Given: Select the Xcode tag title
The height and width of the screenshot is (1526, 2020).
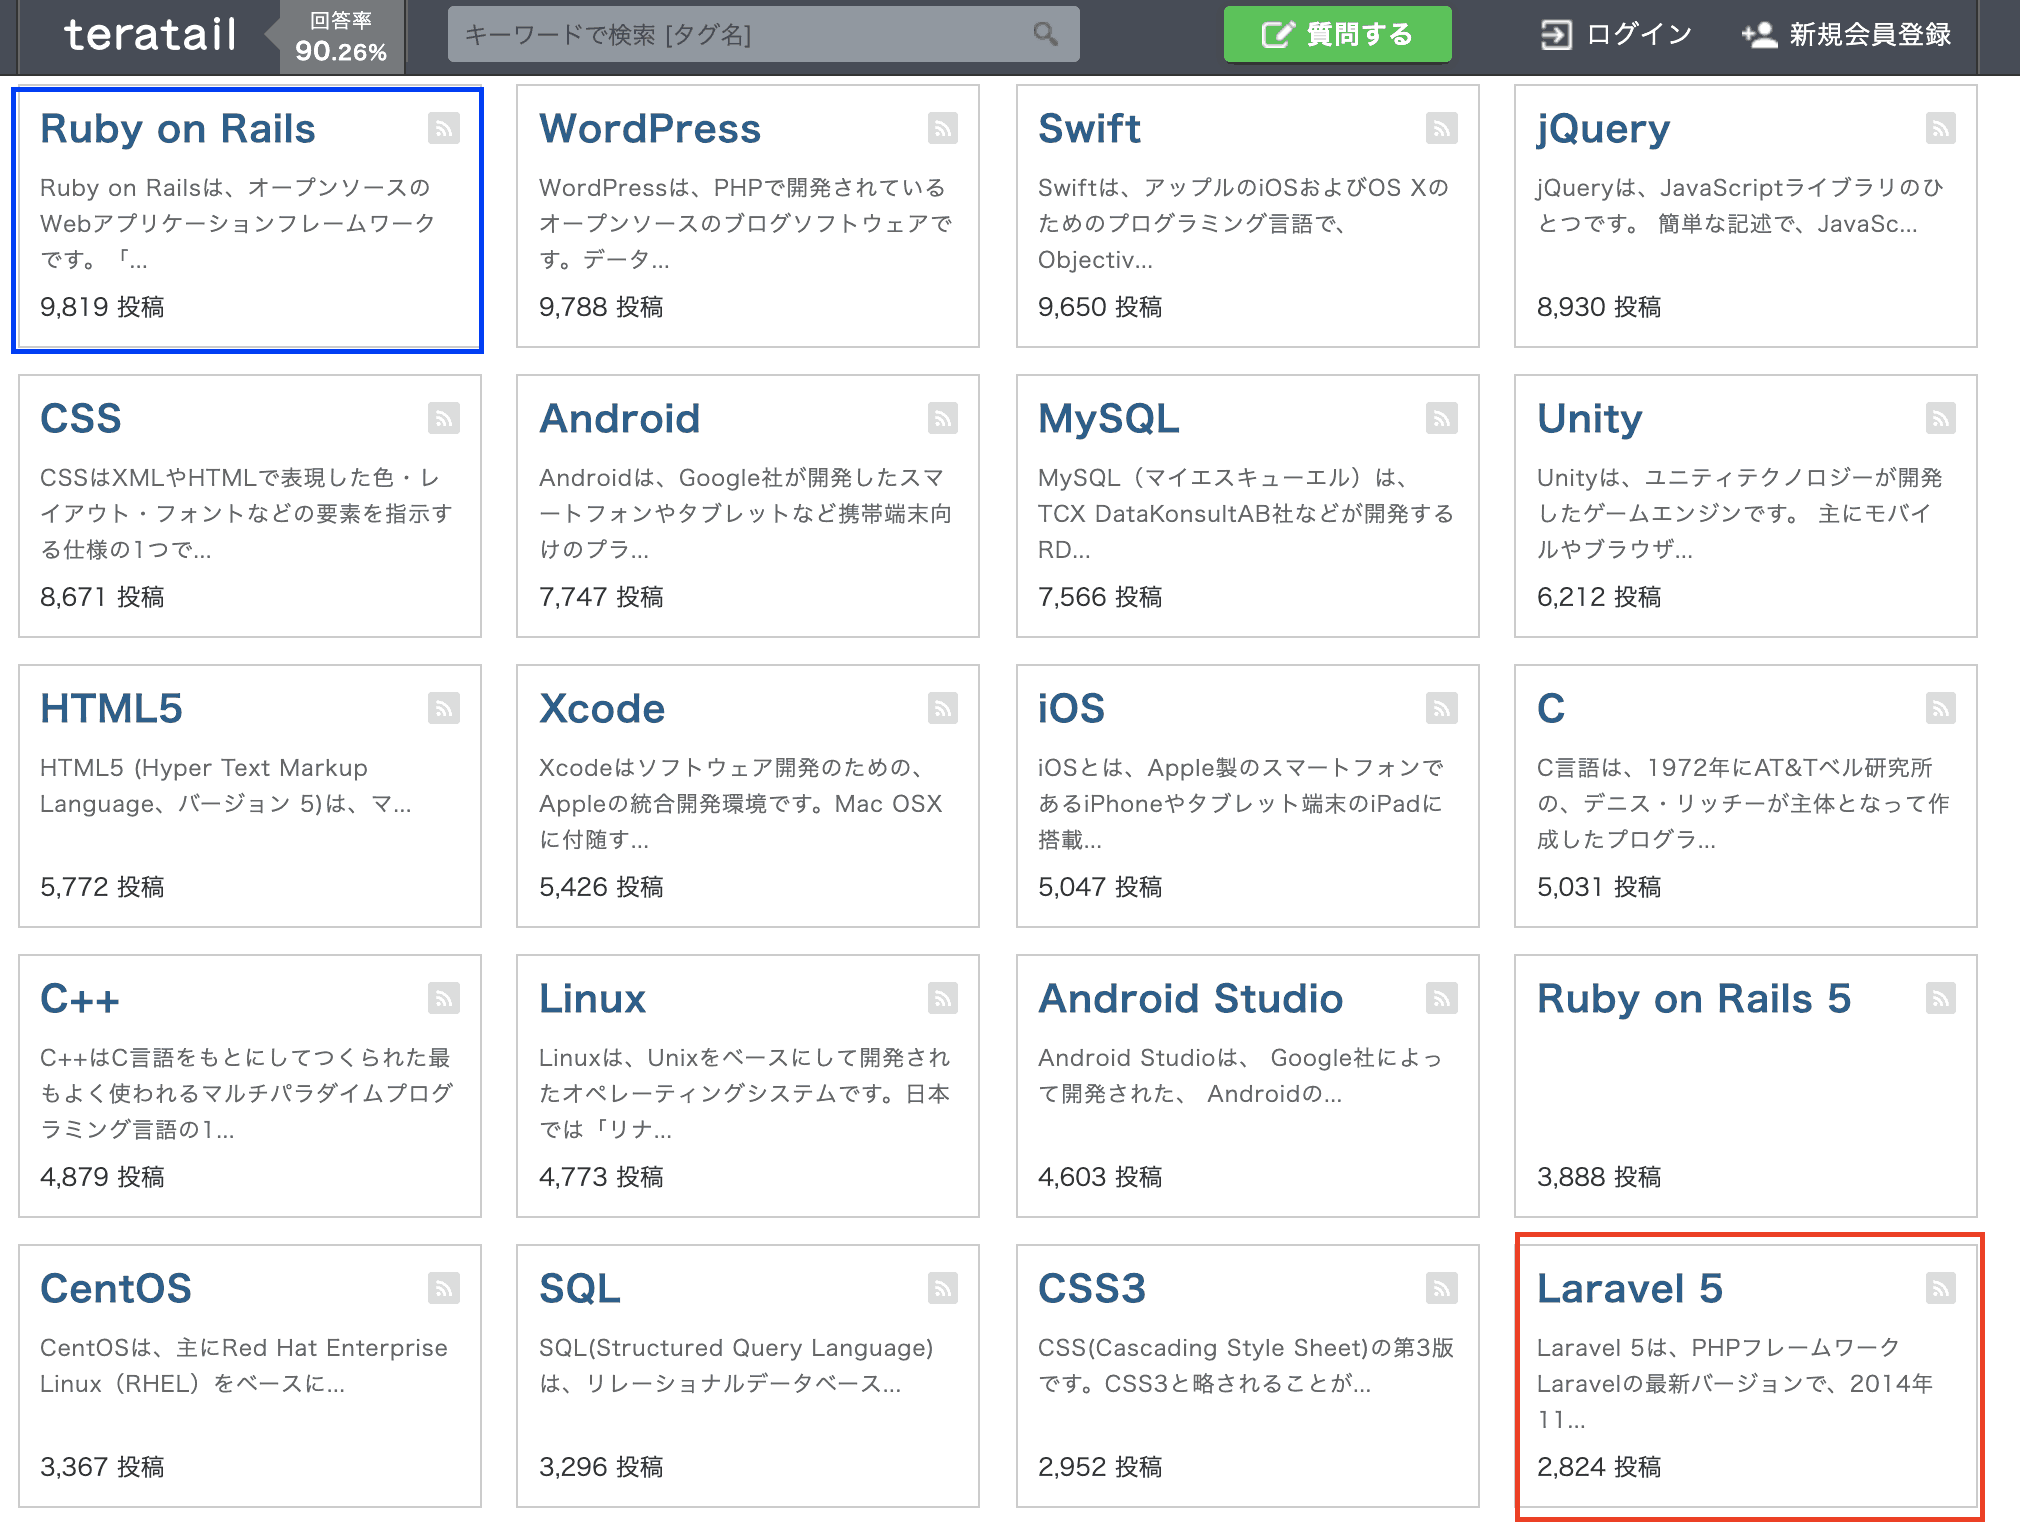Looking at the screenshot, I should (602, 709).
